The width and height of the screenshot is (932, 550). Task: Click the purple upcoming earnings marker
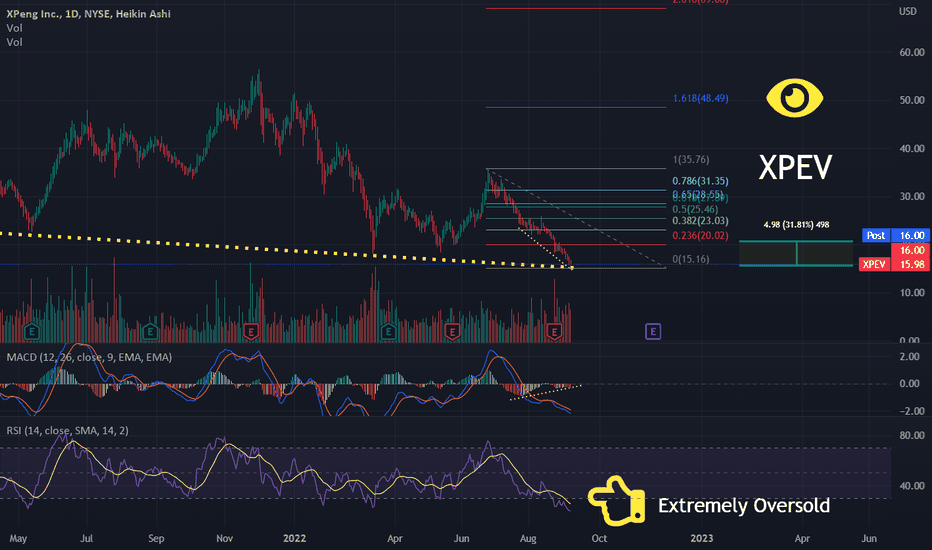click(653, 331)
